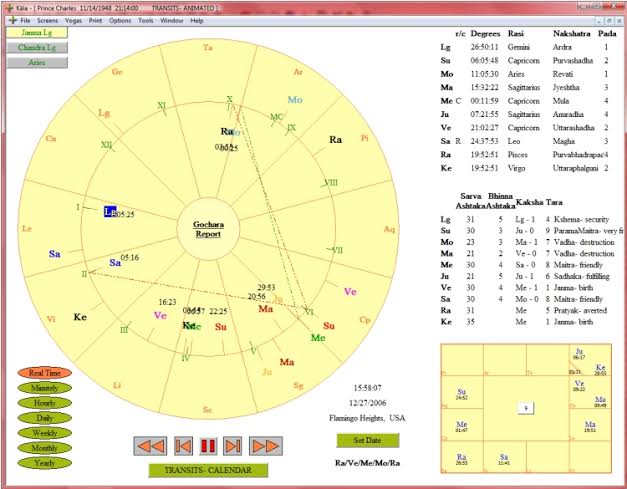Click the transit date 12/27/2006

point(367,403)
